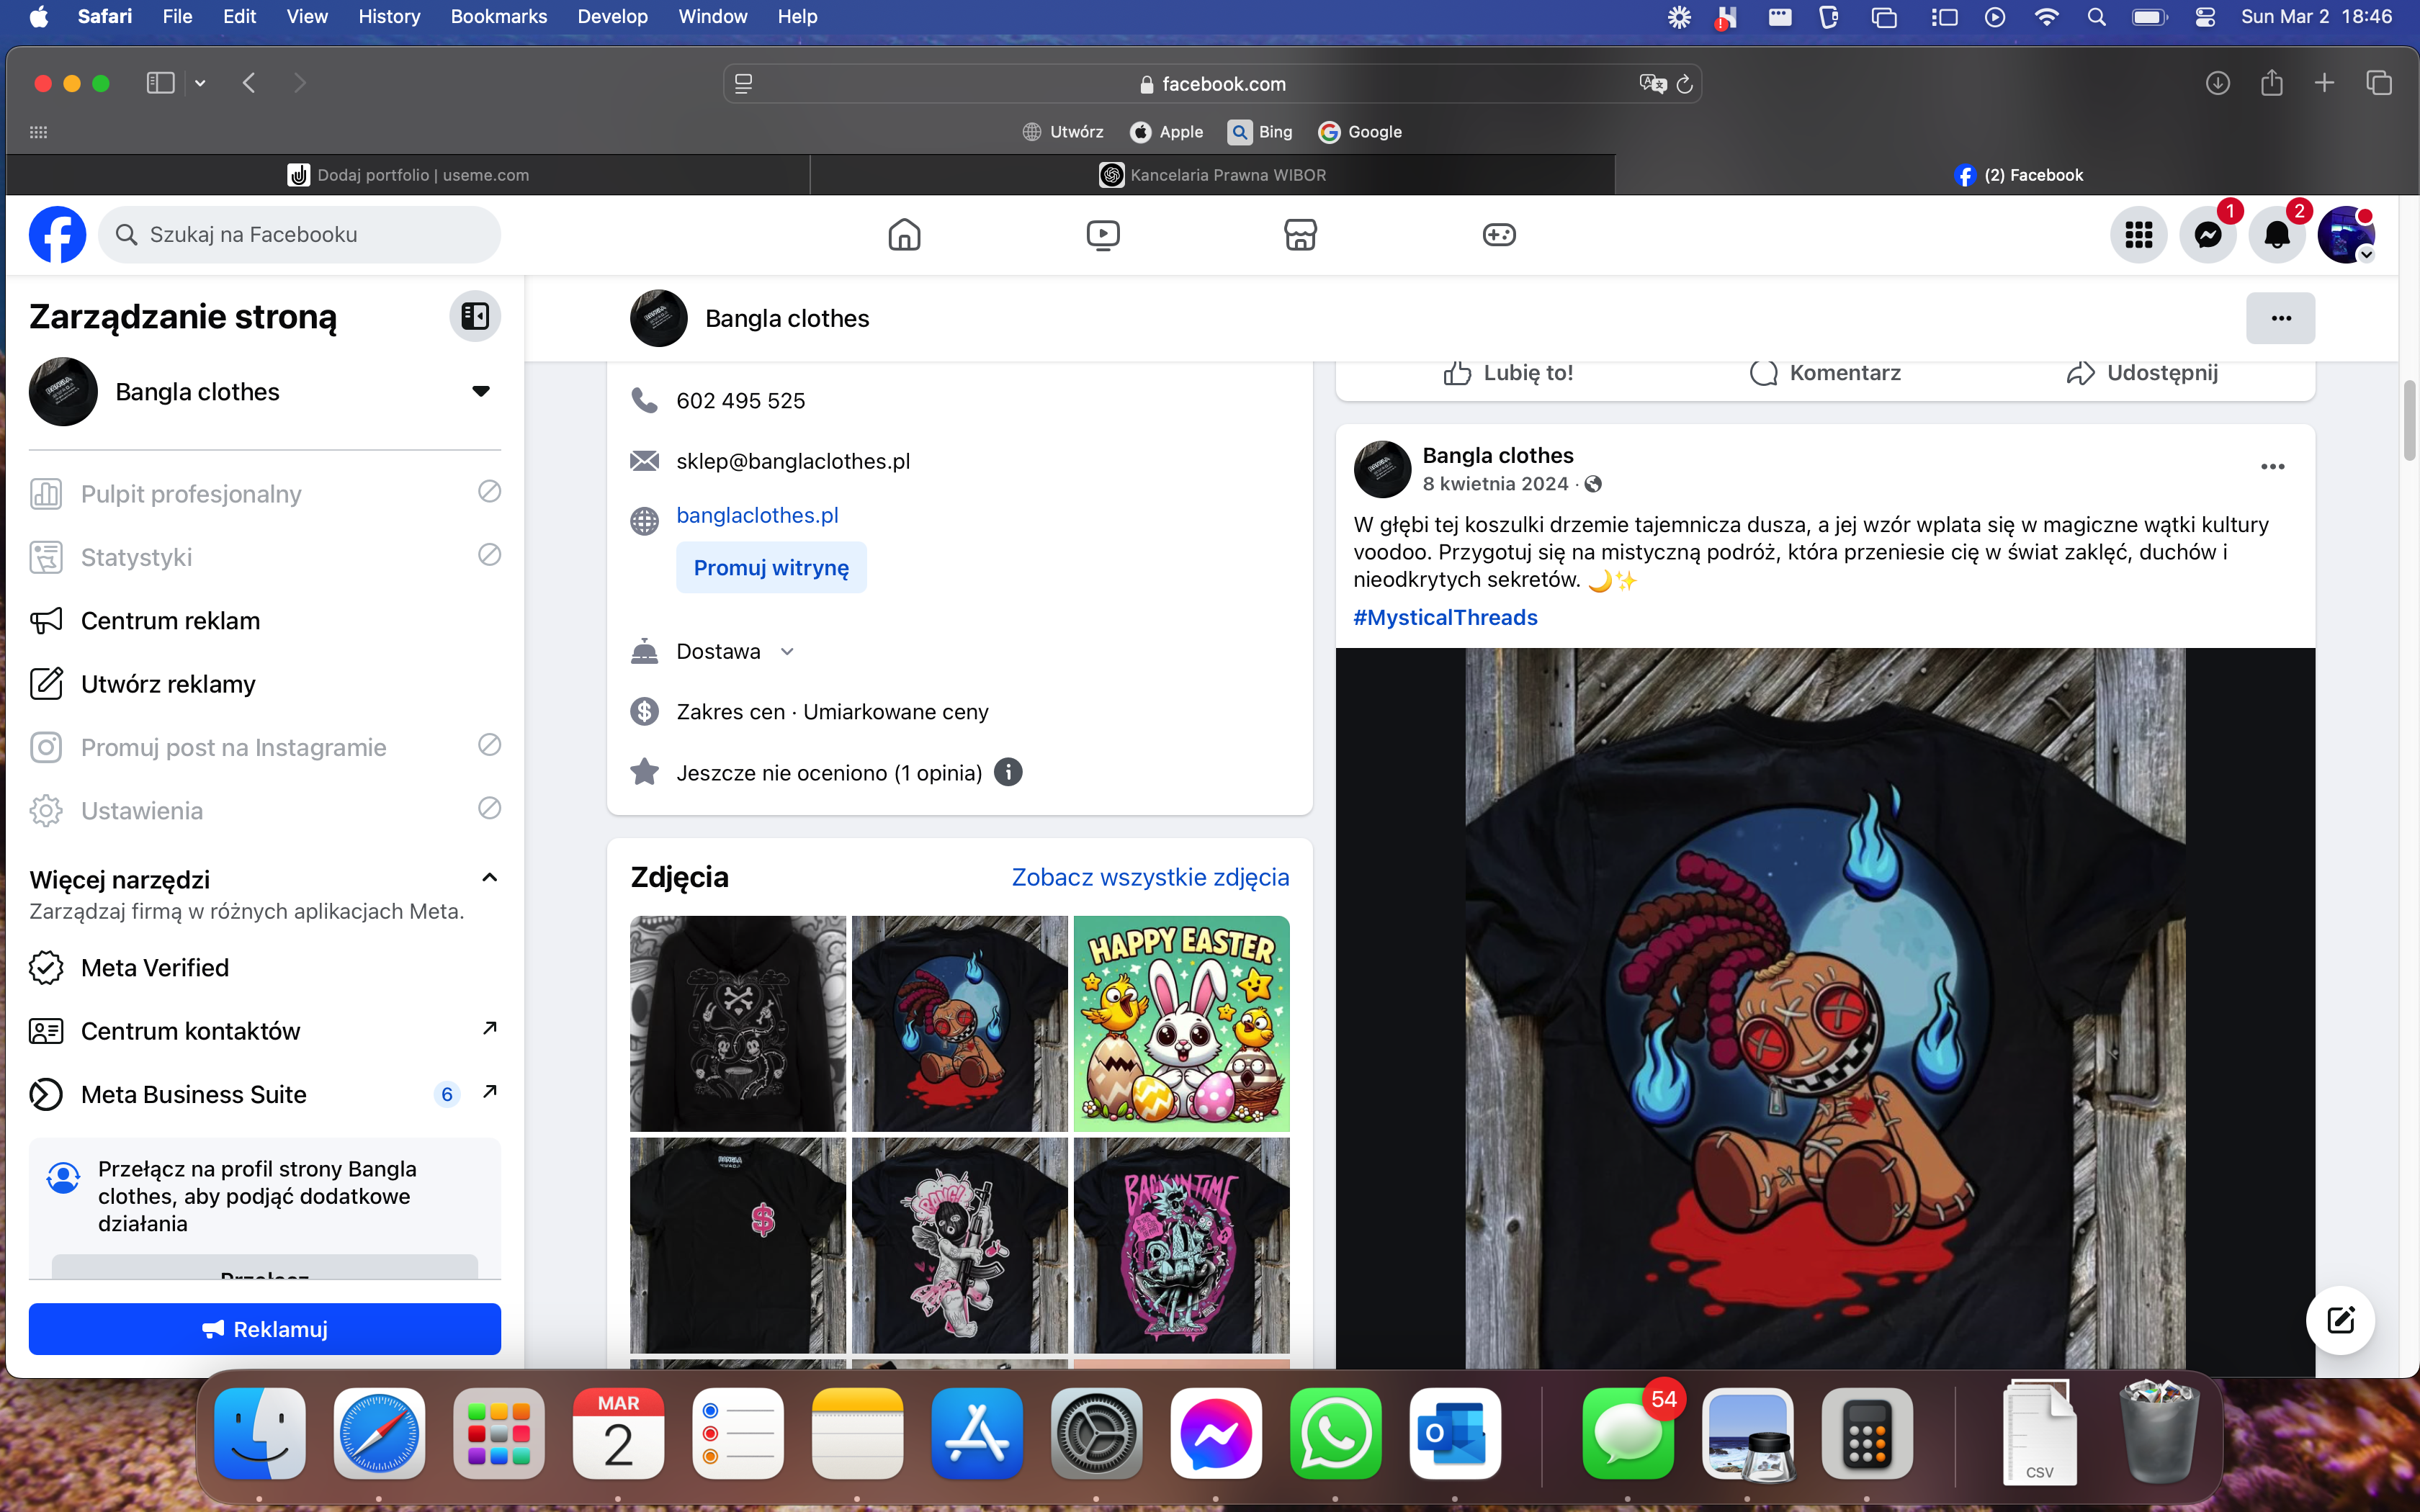Open the Bangla clothes page switcher dropdown
The height and width of the screenshot is (1512, 2420).
(x=481, y=391)
